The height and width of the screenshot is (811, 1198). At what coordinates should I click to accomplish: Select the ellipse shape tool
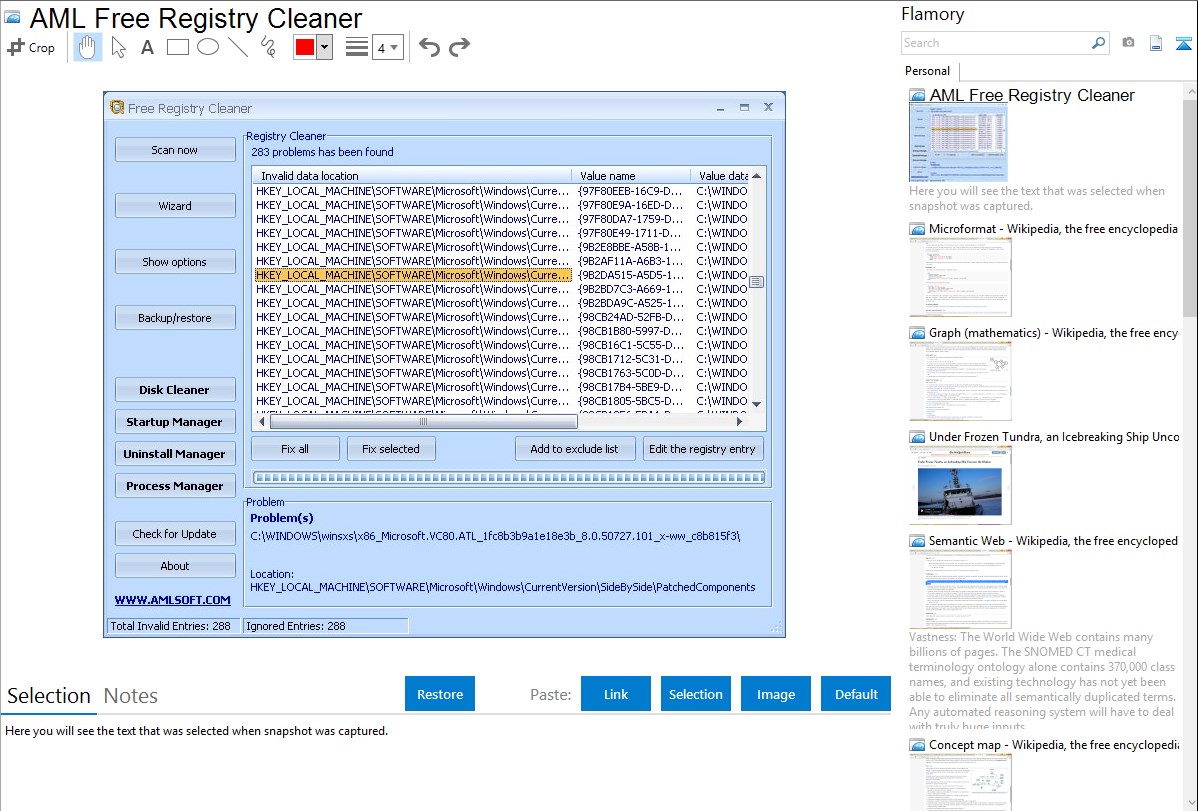click(208, 47)
